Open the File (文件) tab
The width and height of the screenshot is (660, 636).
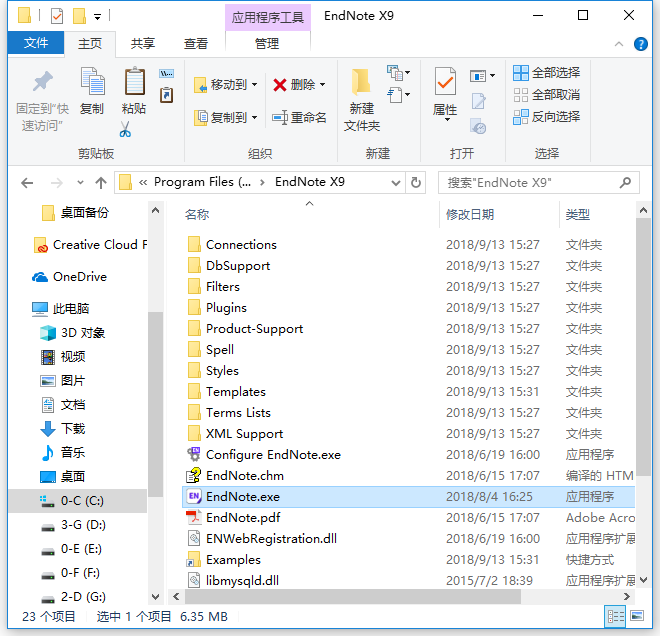click(36, 43)
